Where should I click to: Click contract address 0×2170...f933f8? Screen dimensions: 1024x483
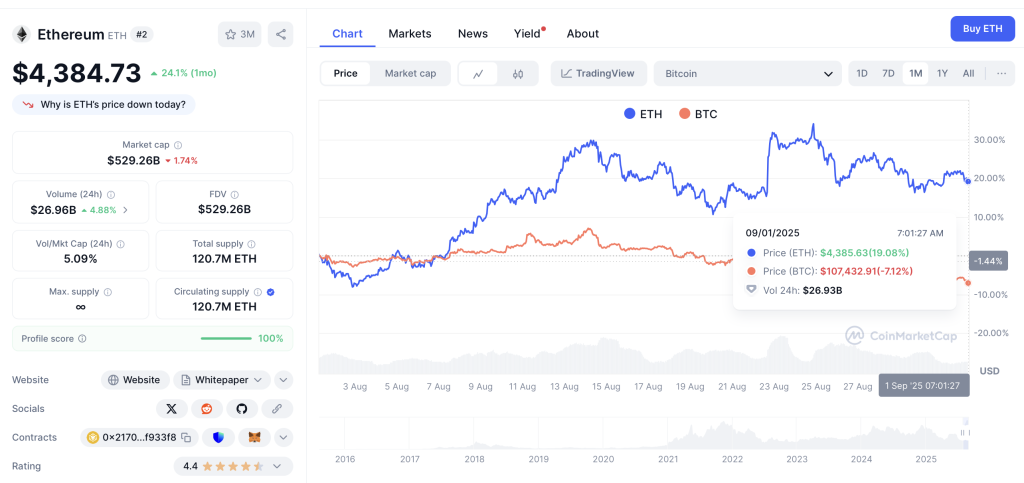point(139,437)
